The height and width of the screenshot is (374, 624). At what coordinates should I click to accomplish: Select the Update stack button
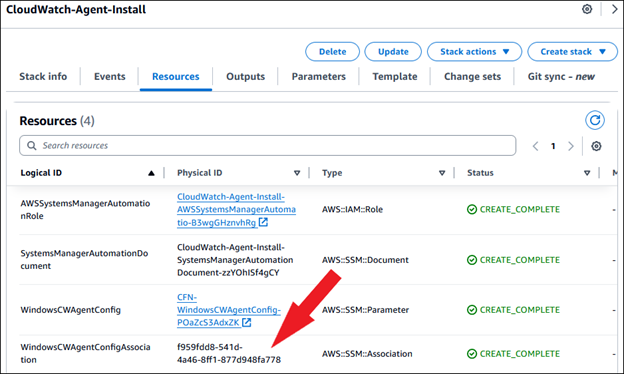click(x=393, y=52)
